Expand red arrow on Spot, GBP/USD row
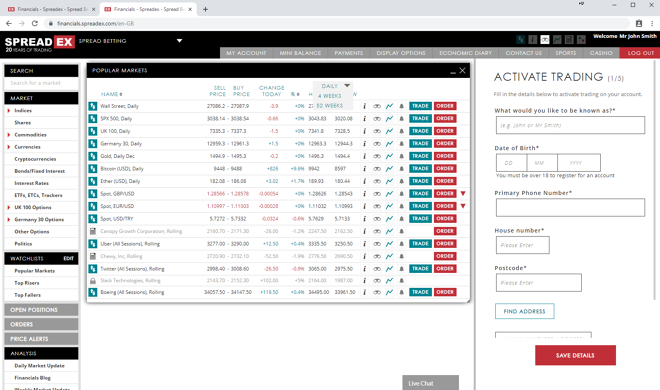The image size is (660, 390). [463, 194]
